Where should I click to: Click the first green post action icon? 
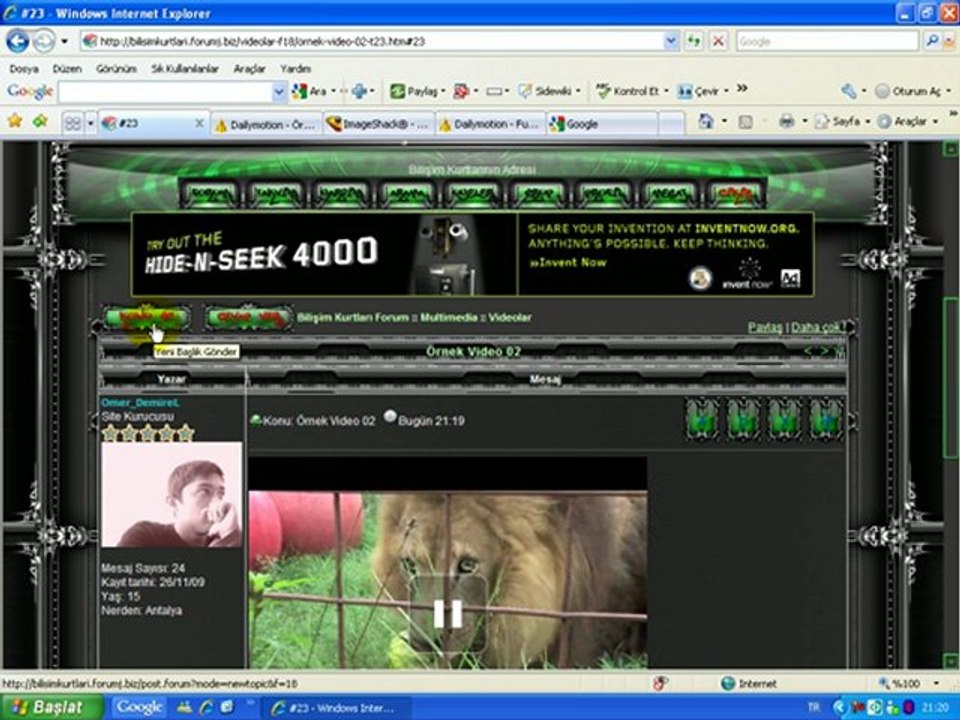[x=702, y=419]
